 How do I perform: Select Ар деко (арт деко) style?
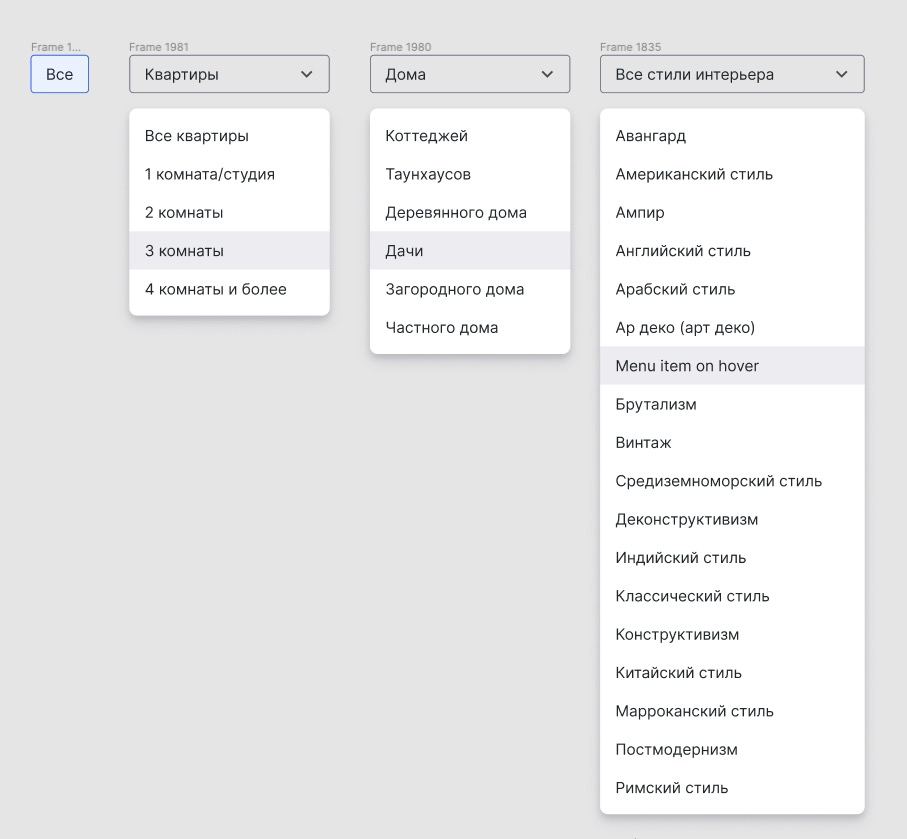tap(732, 327)
